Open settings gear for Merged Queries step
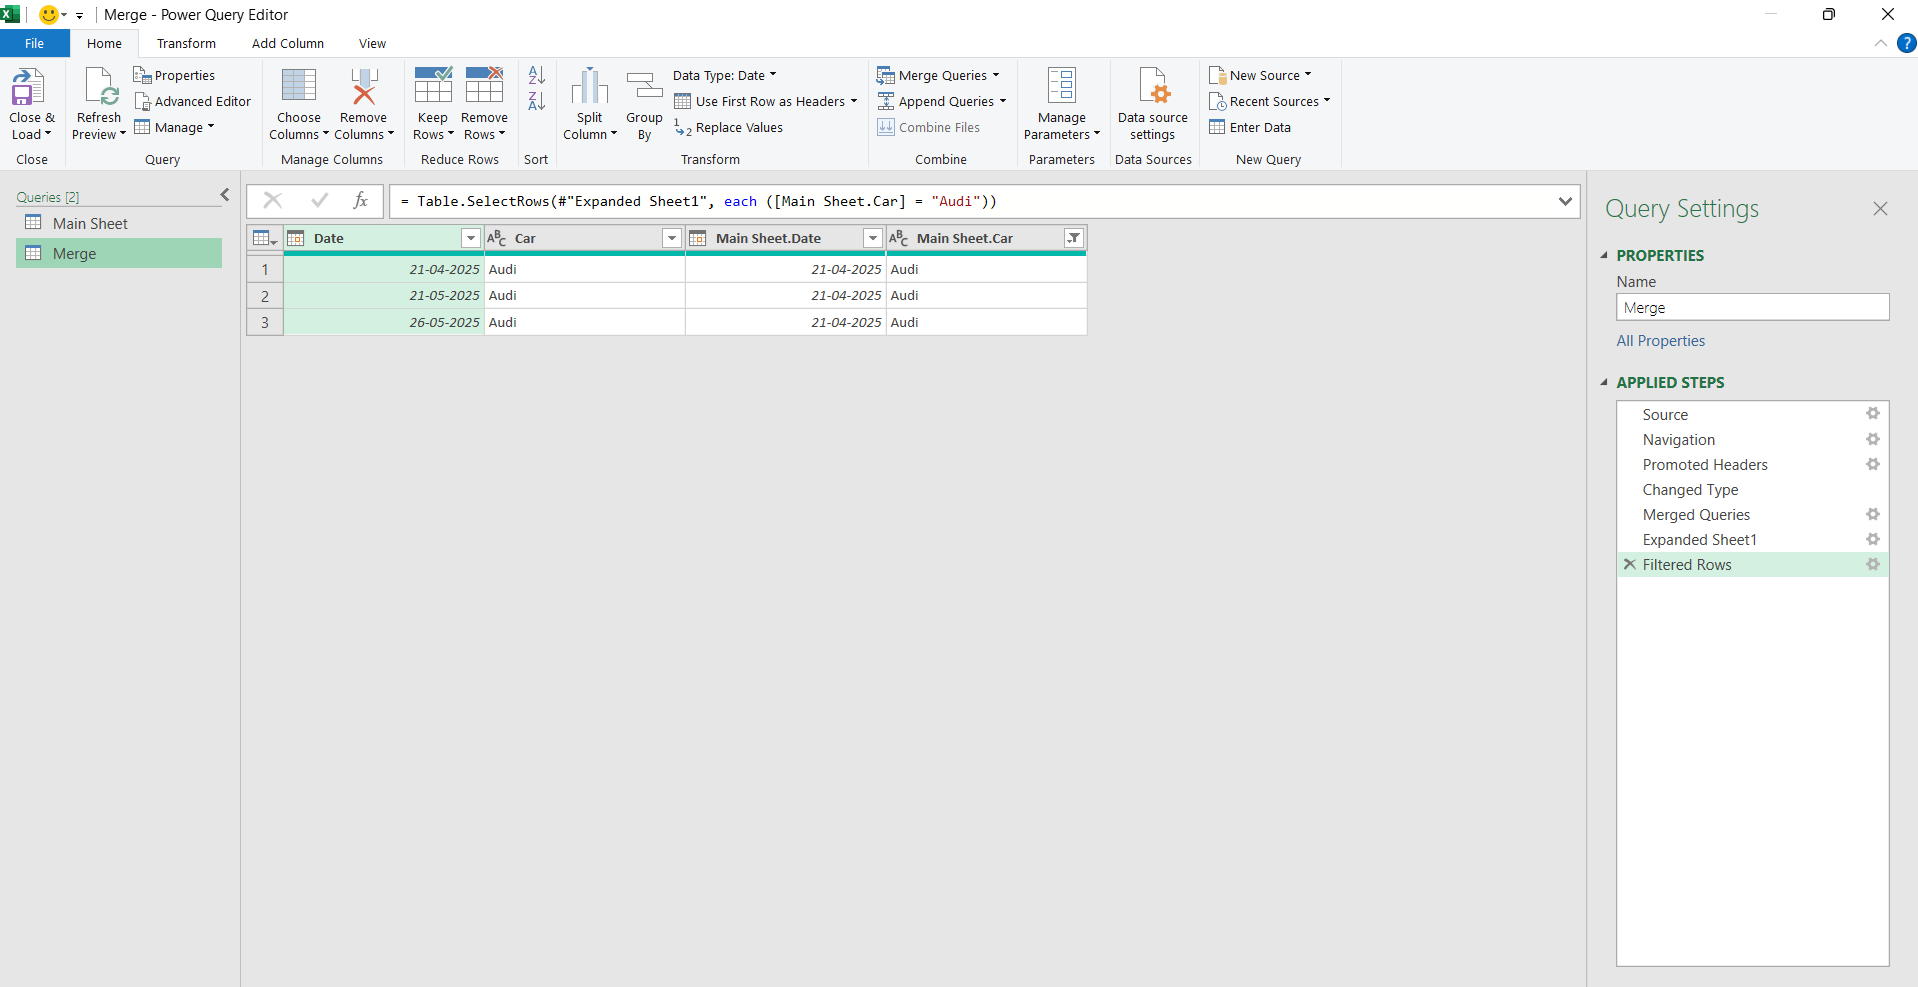Viewport: 1918px width, 987px height. [x=1873, y=514]
